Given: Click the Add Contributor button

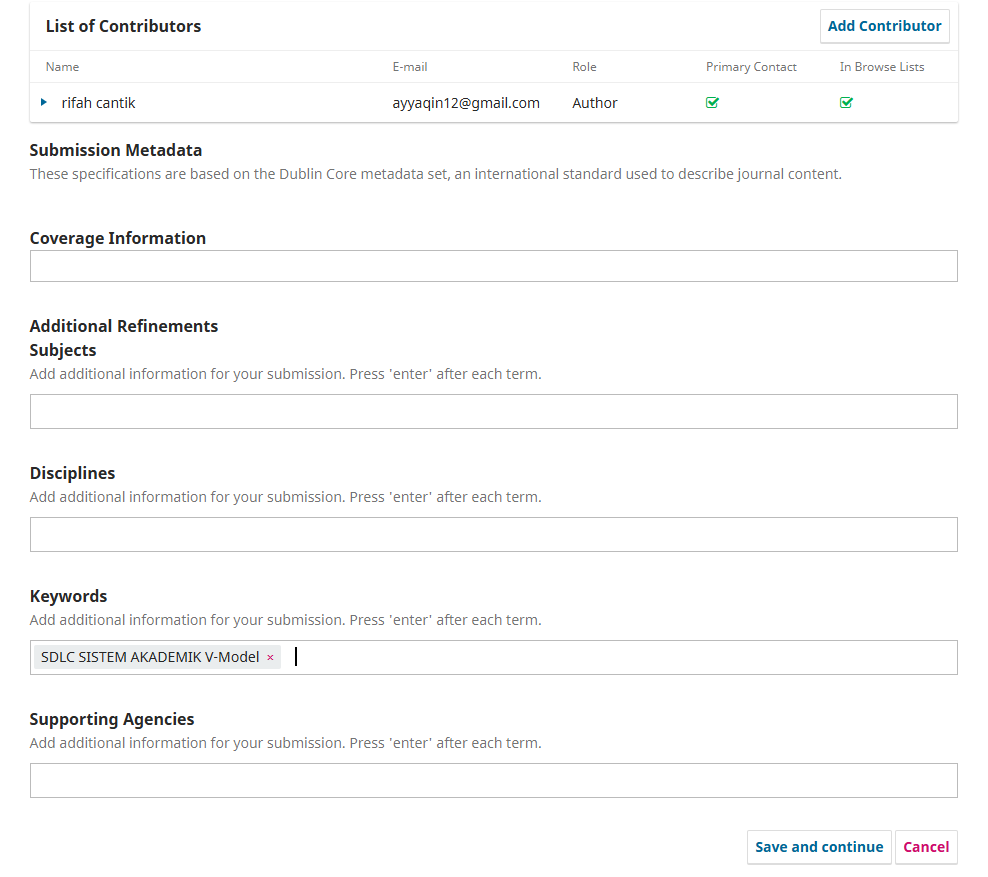Looking at the screenshot, I should 884,26.
